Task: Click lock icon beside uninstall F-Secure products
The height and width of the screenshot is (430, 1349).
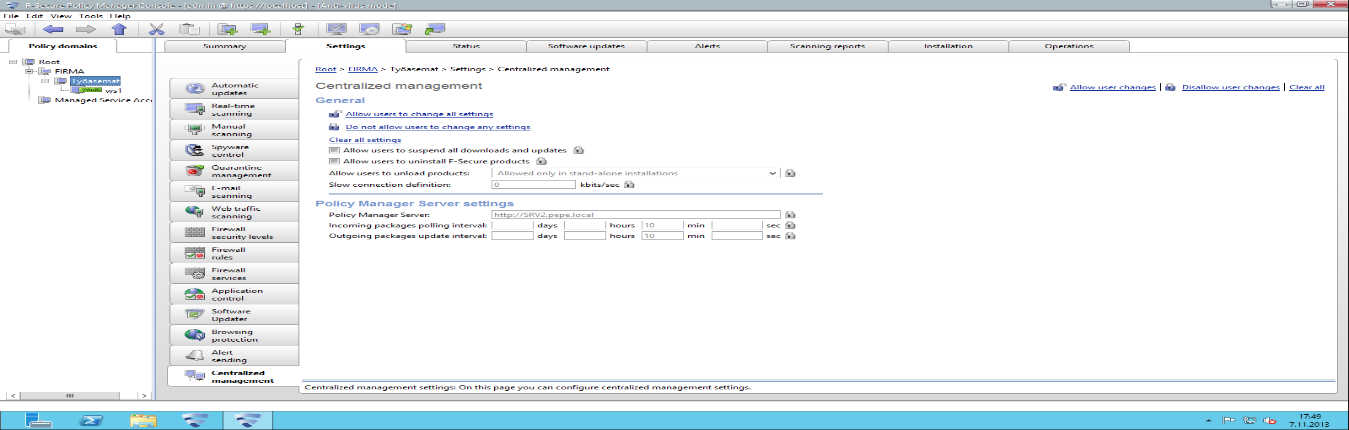Action: coord(541,160)
